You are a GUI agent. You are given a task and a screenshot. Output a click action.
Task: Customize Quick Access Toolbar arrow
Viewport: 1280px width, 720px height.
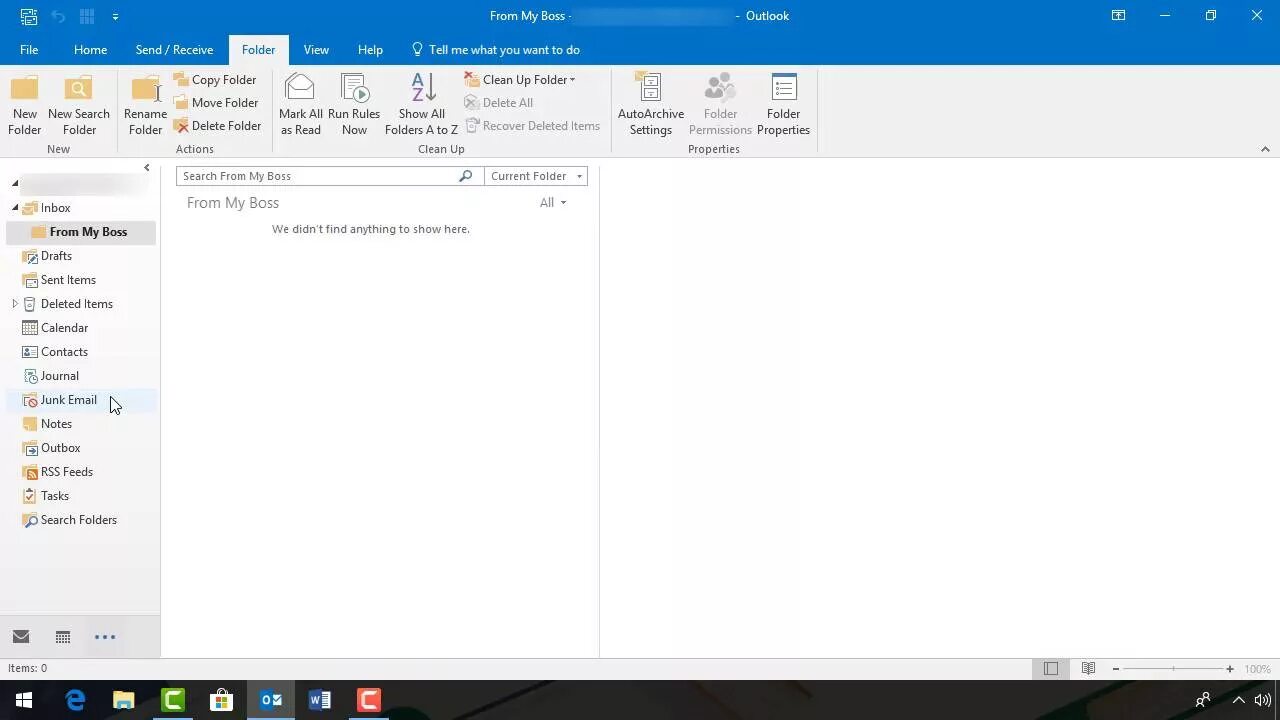(x=115, y=16)
